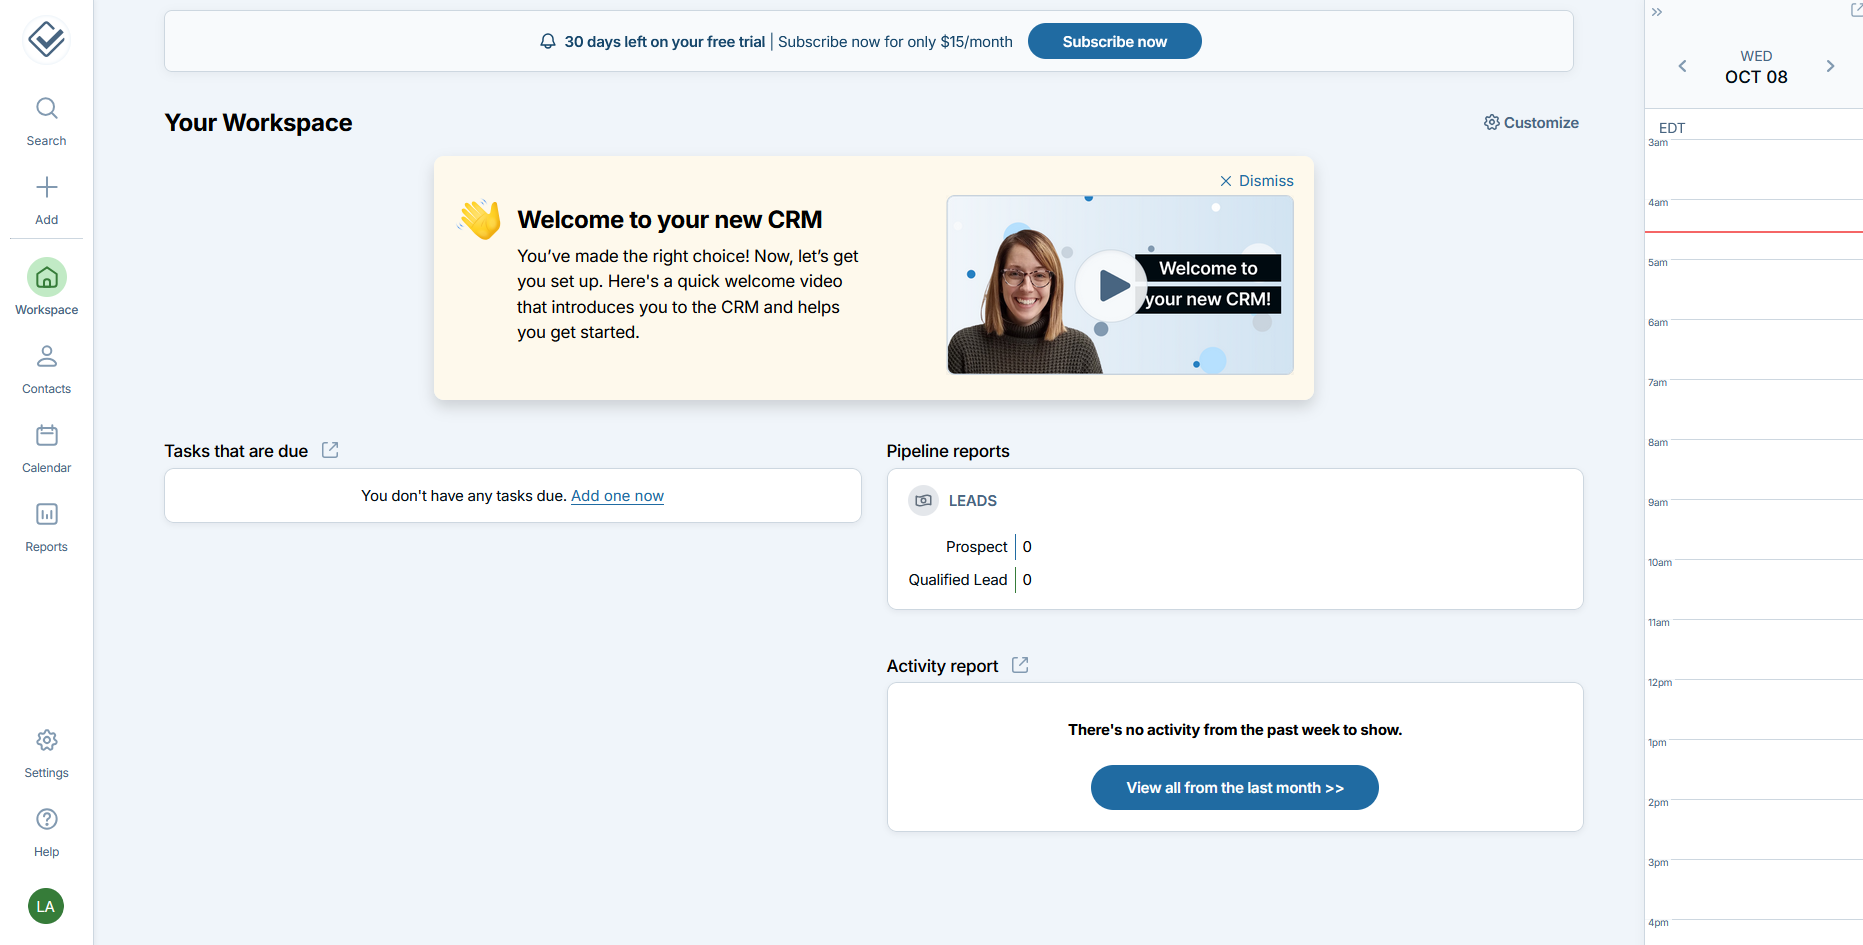Click the Subscribe now button

1114,41
